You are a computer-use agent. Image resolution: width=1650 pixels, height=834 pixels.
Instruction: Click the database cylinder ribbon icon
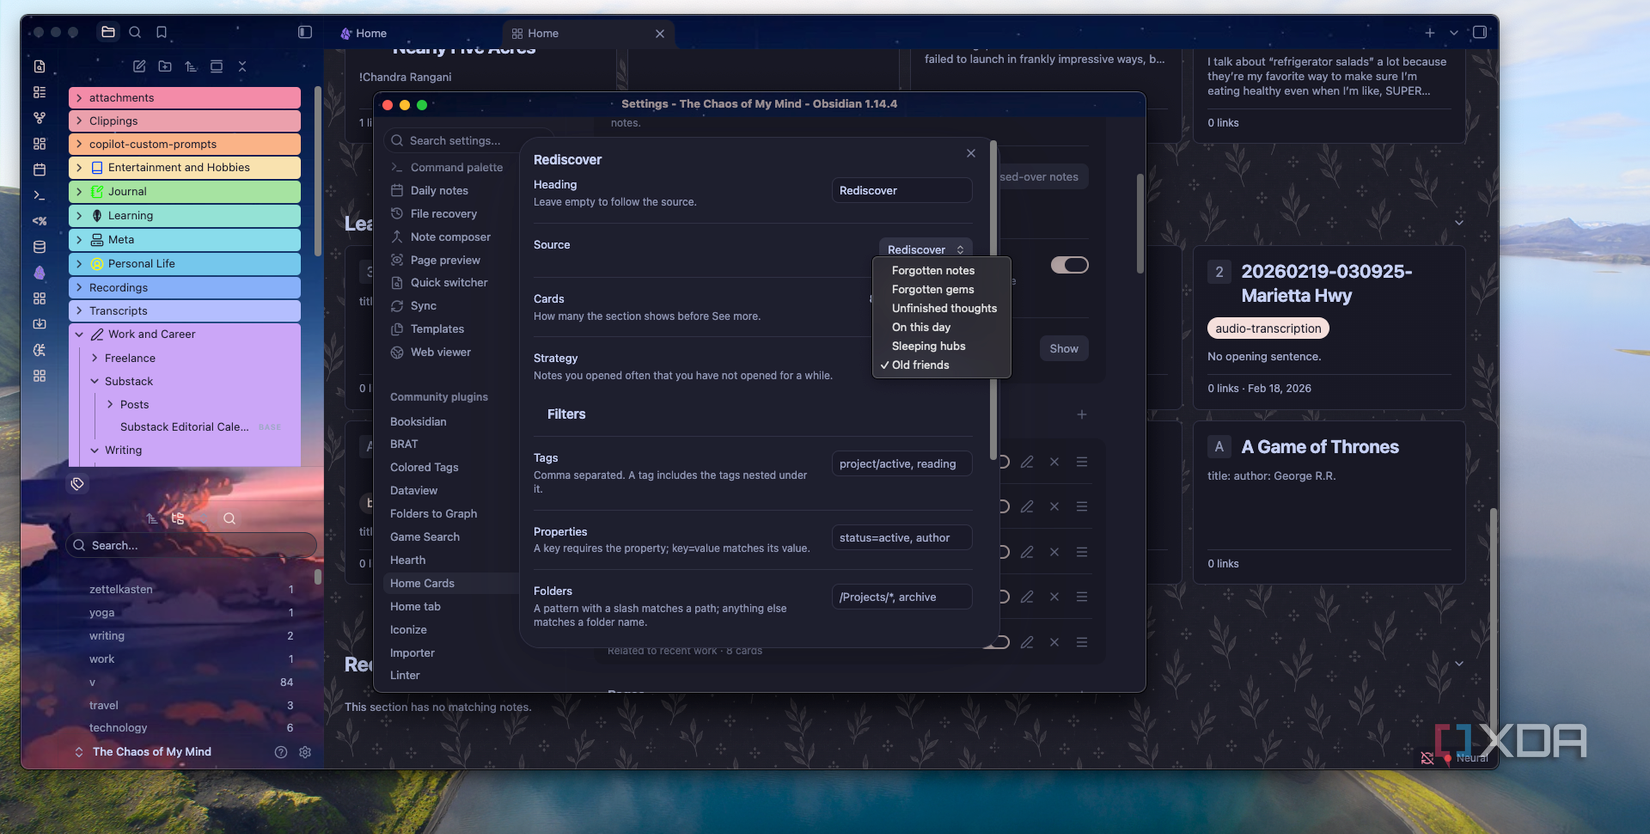(x=39, y=247)
